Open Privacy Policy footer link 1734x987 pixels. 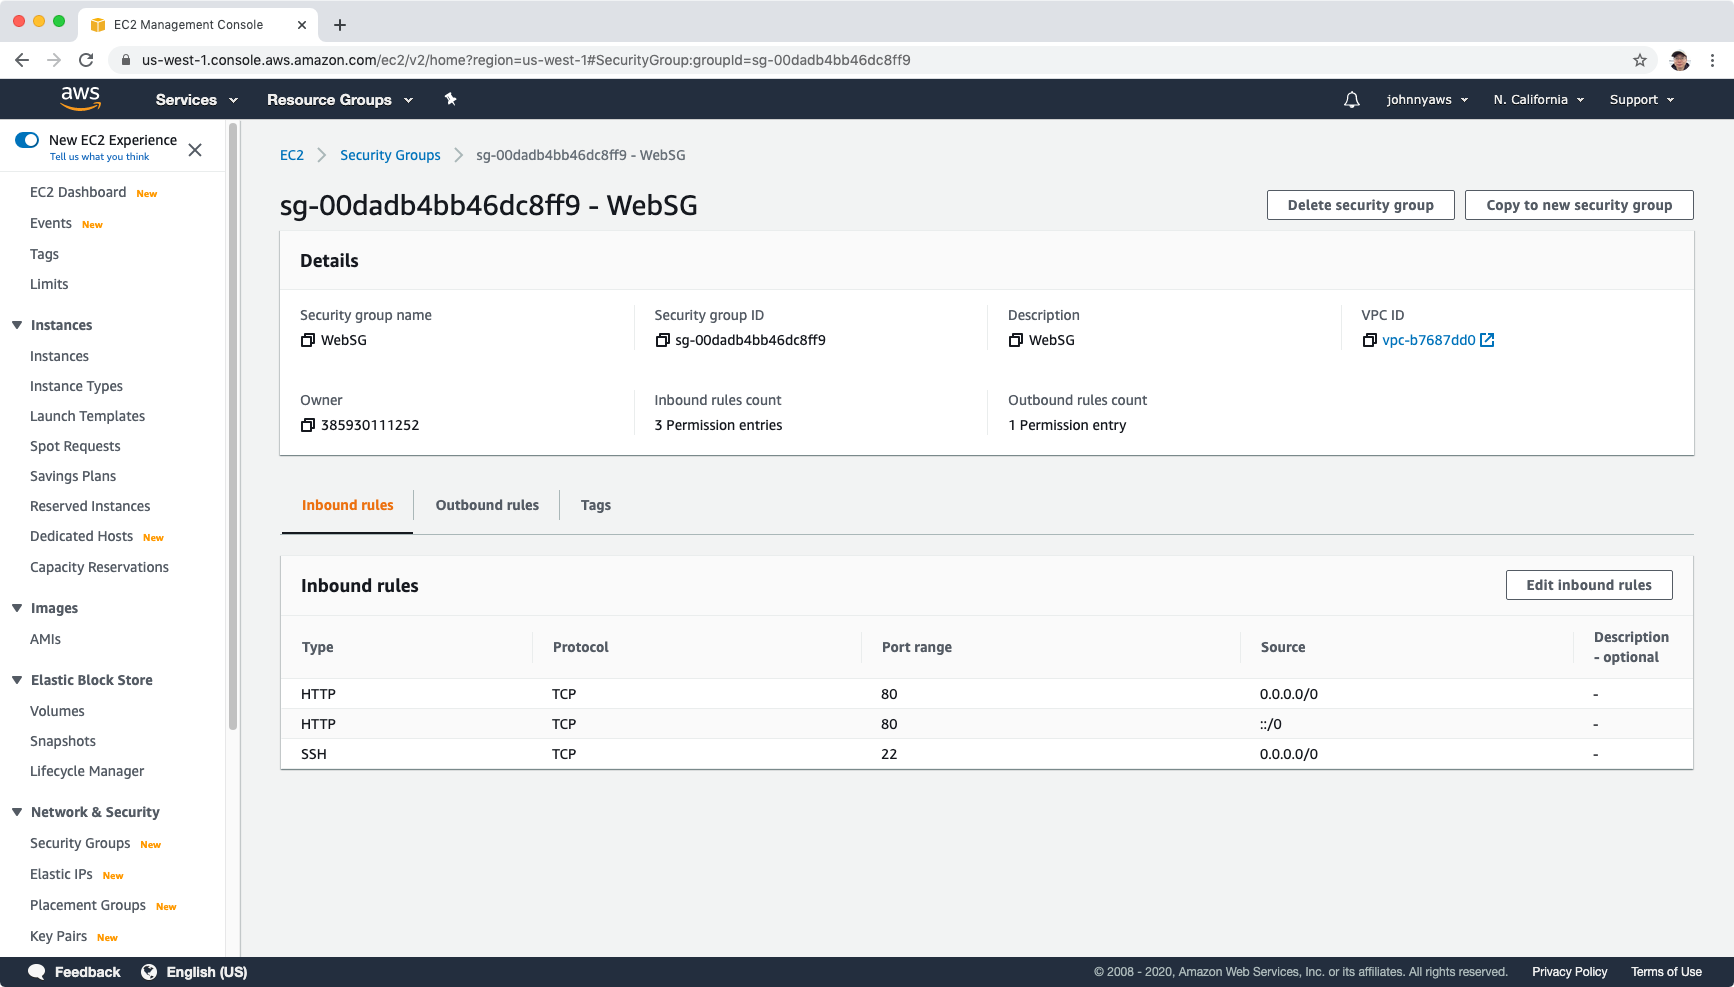1569,972
